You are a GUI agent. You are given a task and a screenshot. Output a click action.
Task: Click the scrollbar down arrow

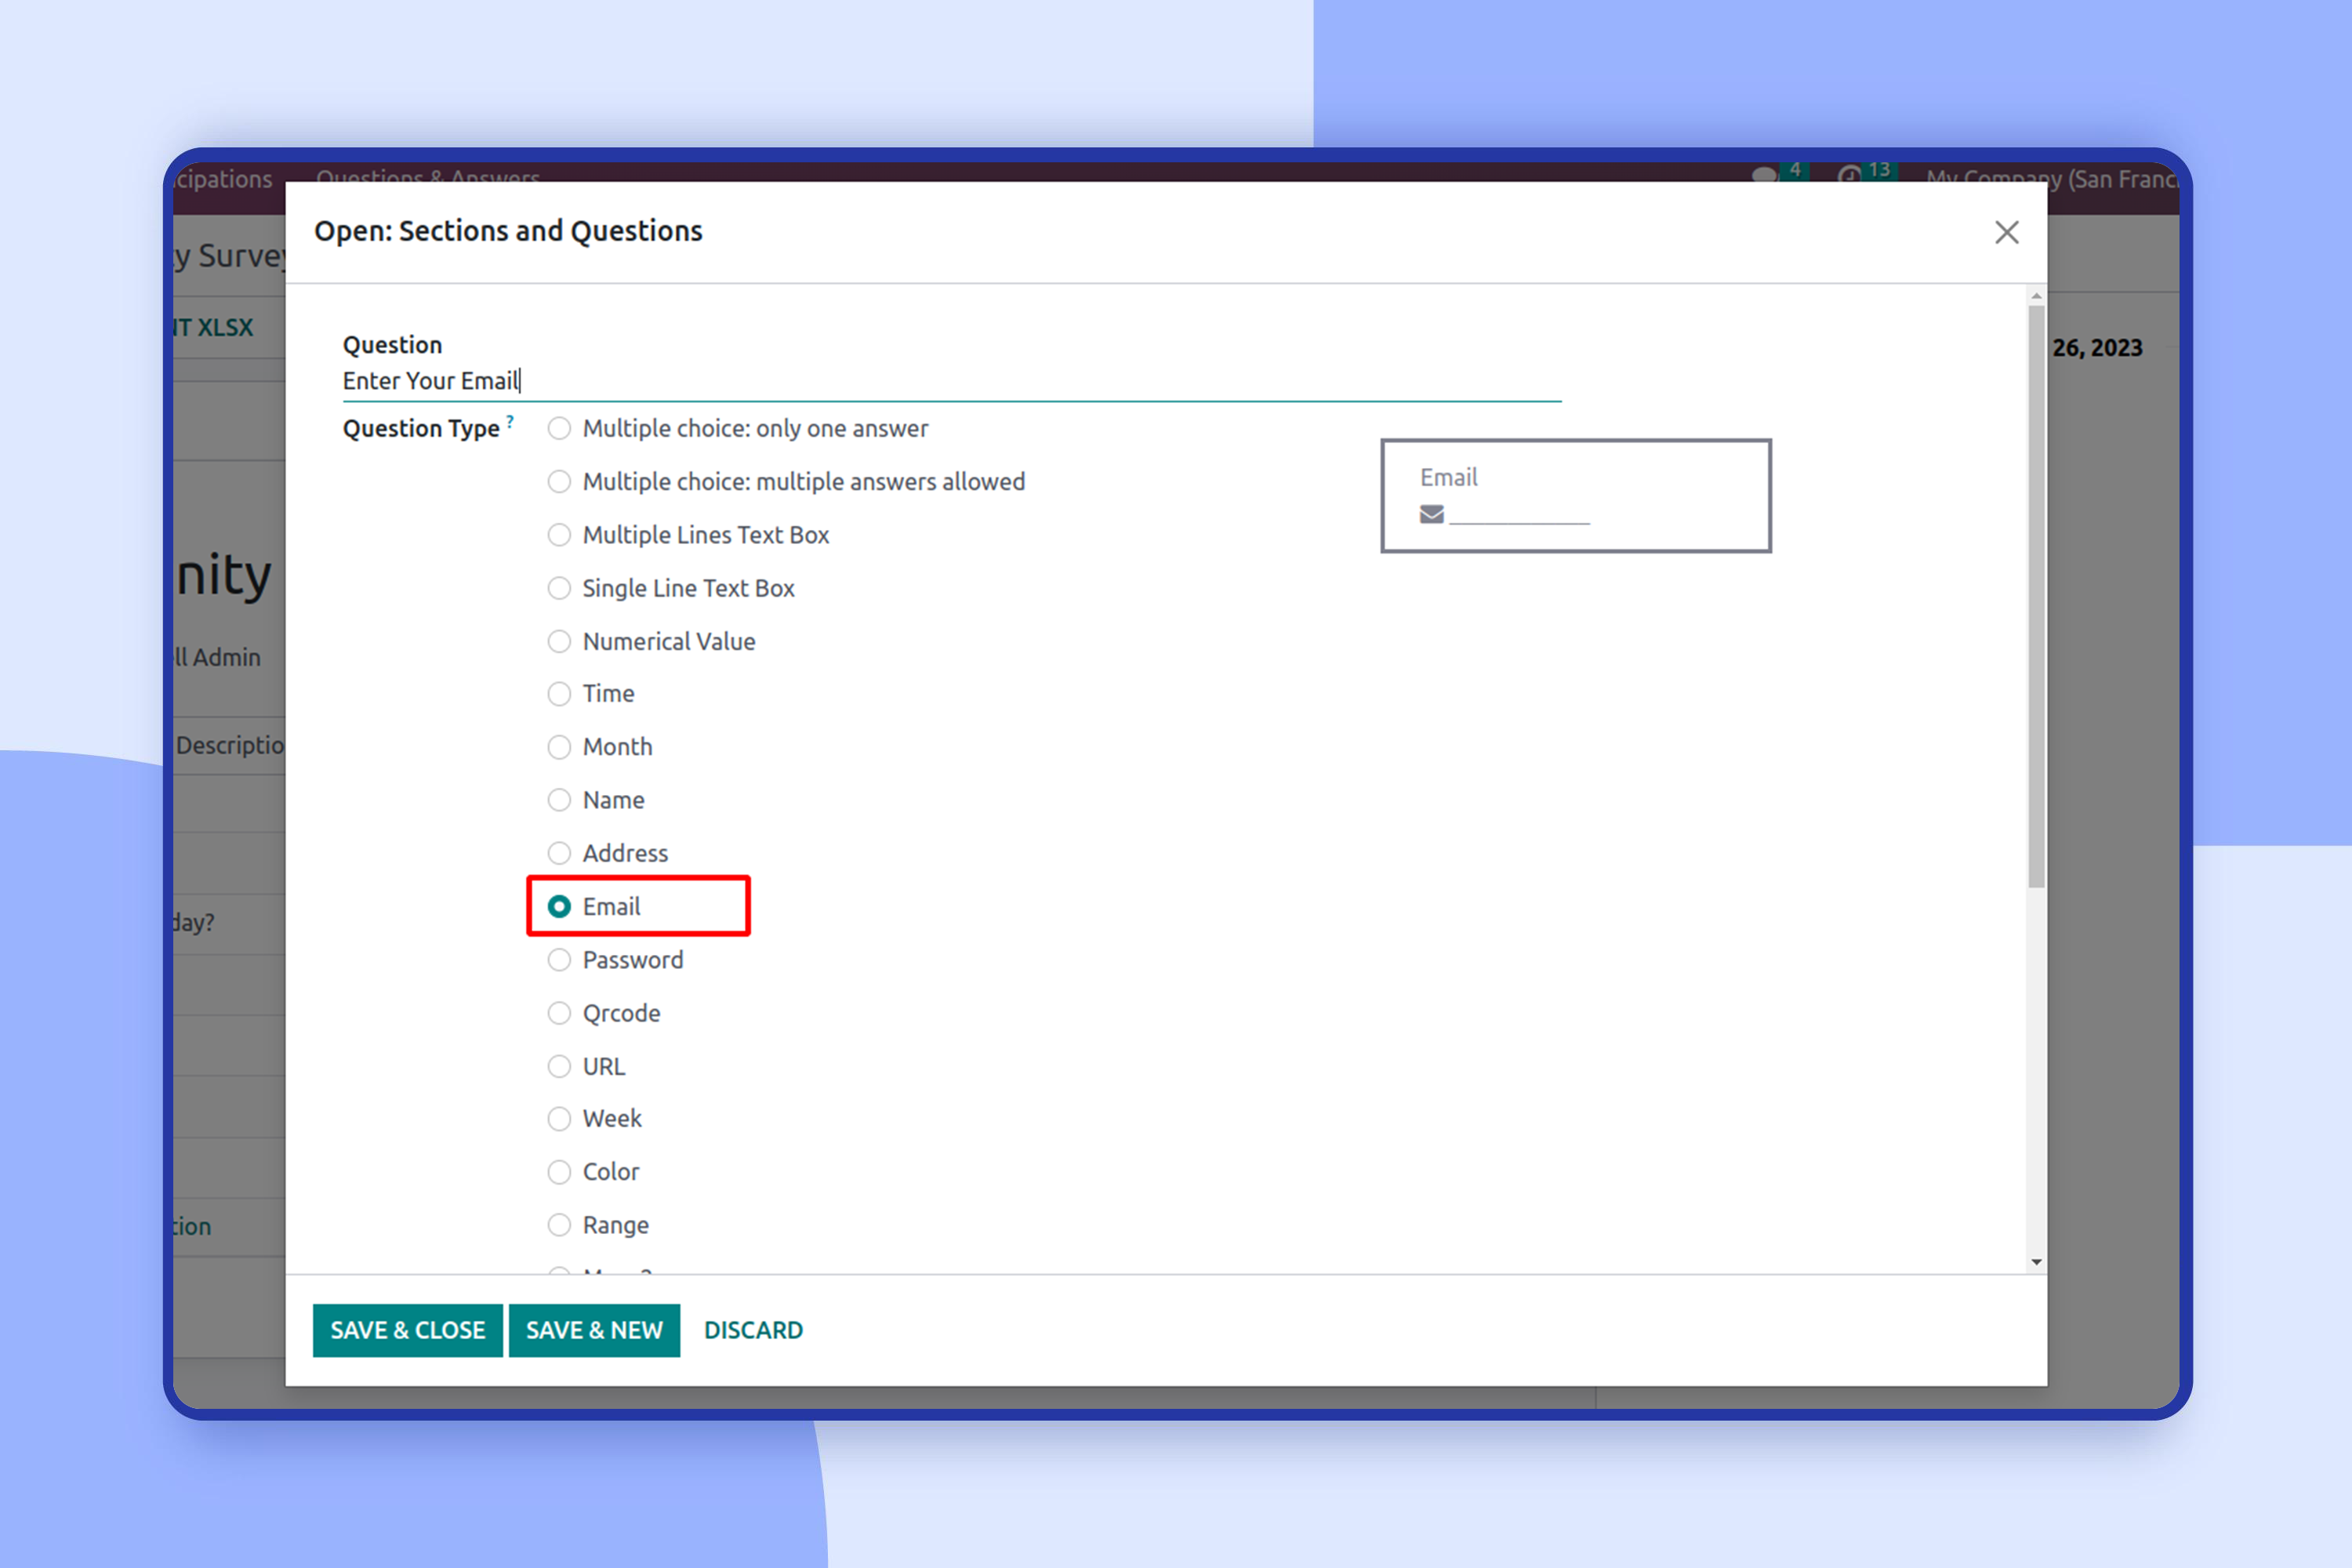point(2036,1262)
